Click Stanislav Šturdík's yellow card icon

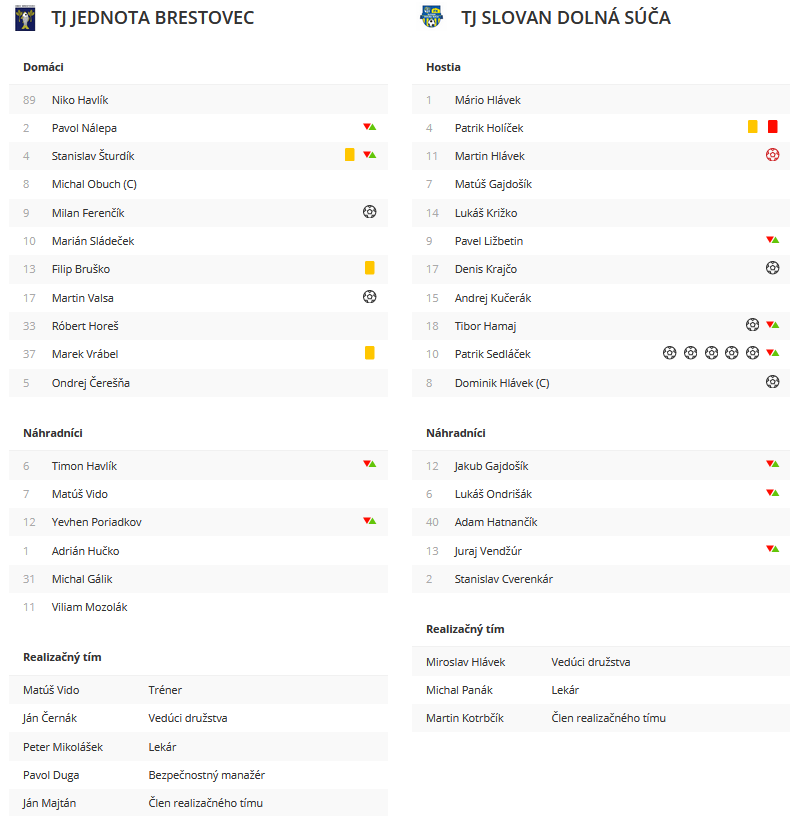[350, 155]
